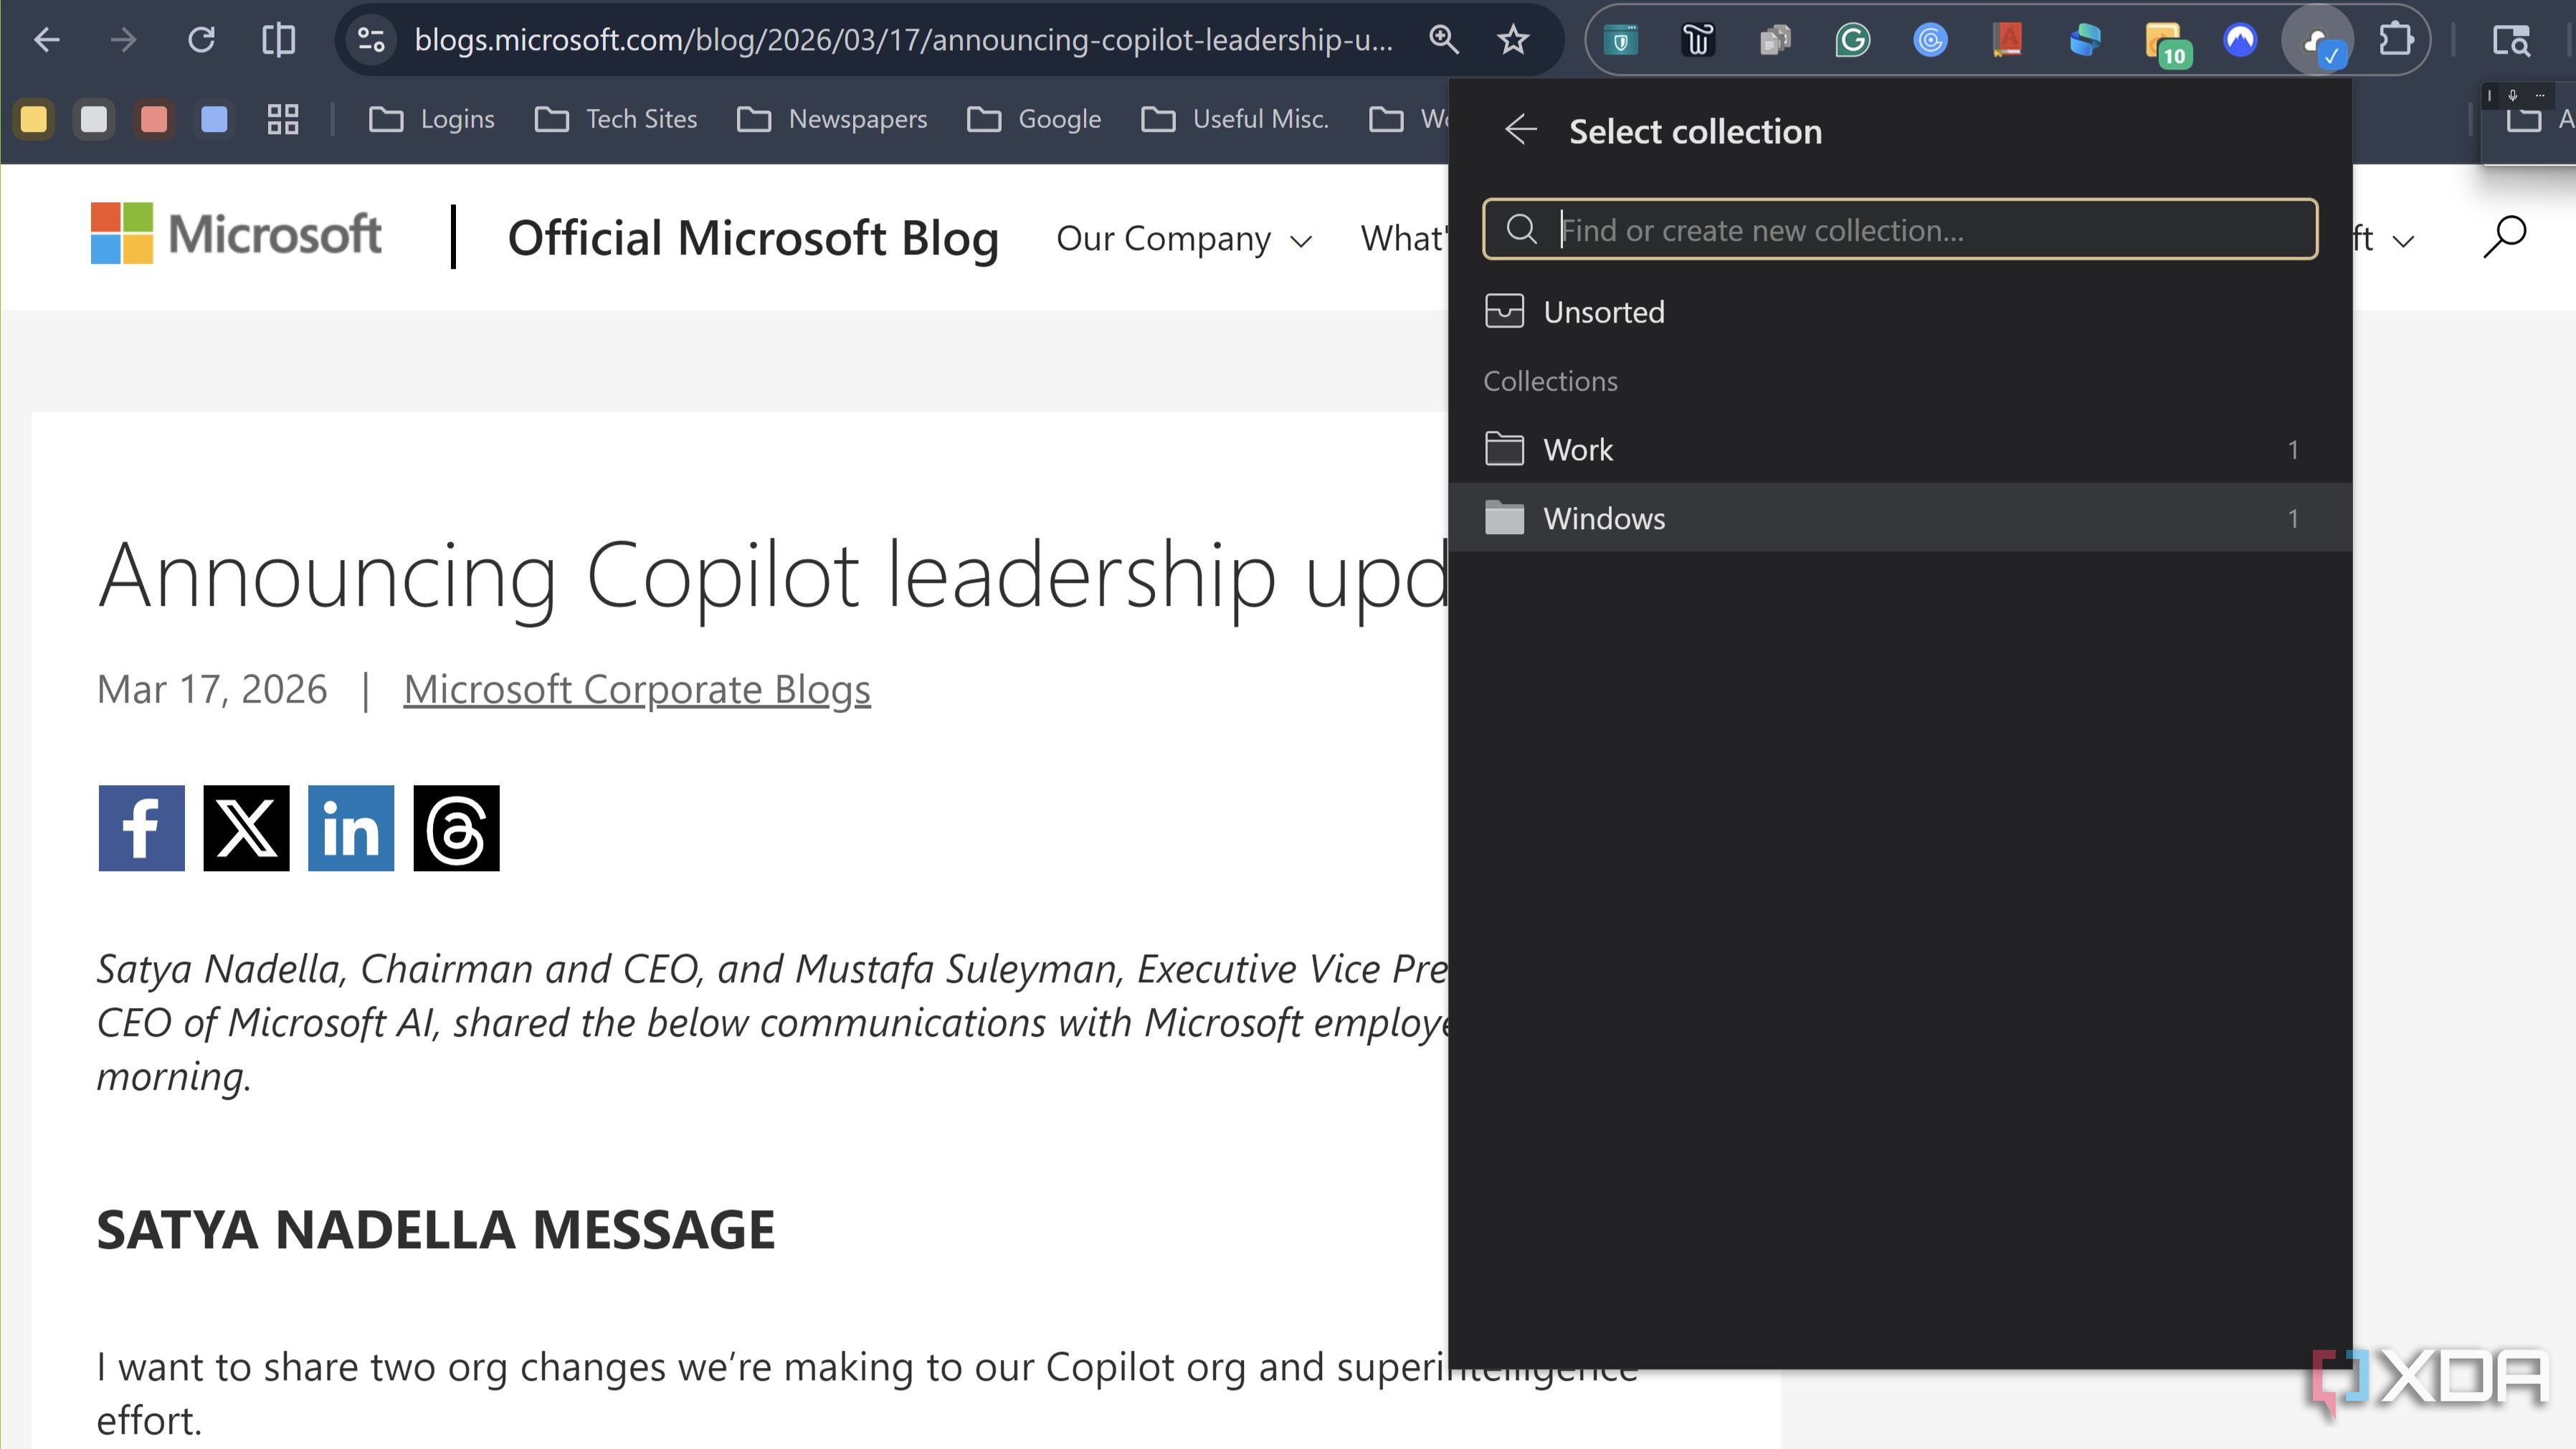
Task: Open the split screen view icon
Action: pos(278,40)
